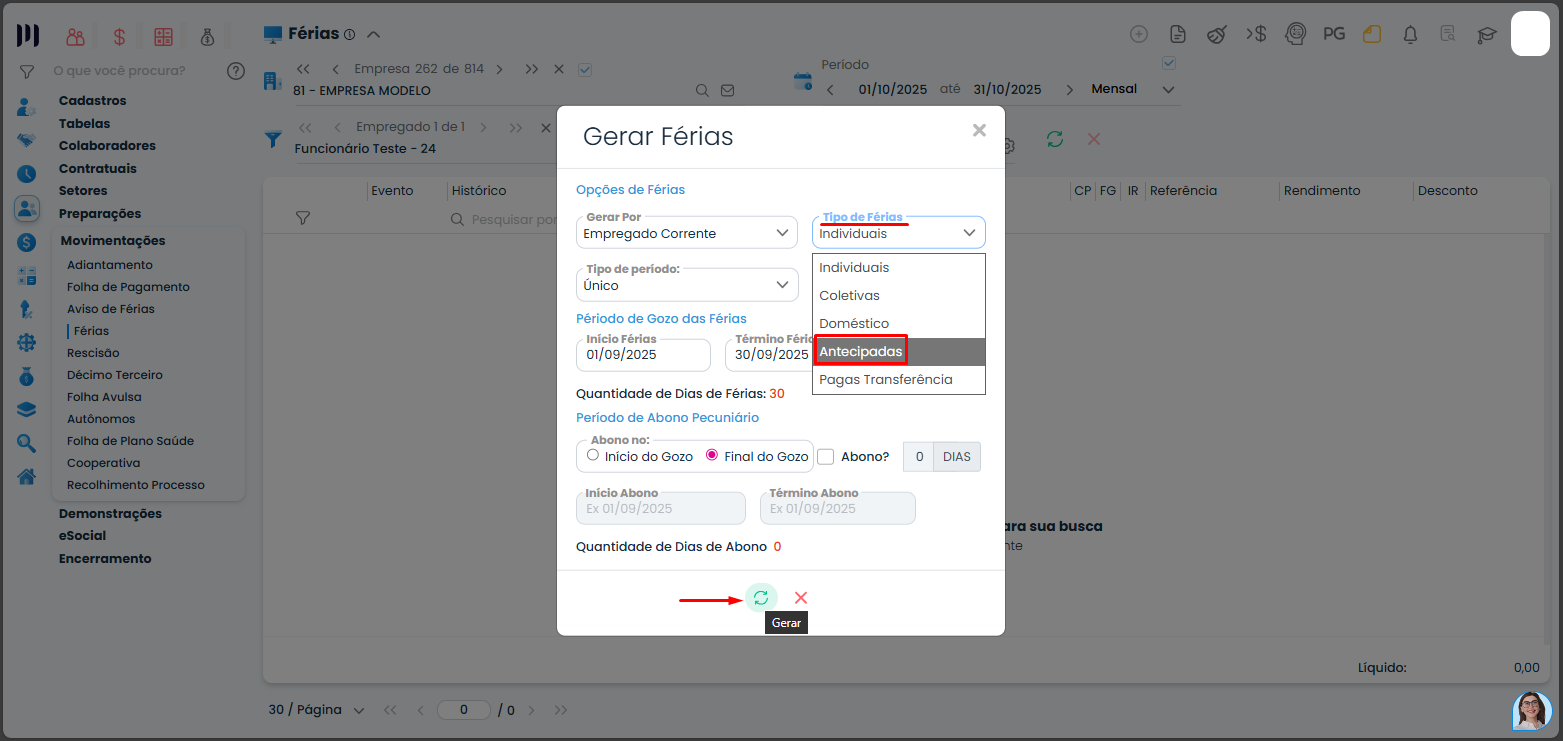Open Aviso de Férias in the sidebar
Viewport: 1563px width, 741px height.
pyautogui.click(x=111, y=309)
